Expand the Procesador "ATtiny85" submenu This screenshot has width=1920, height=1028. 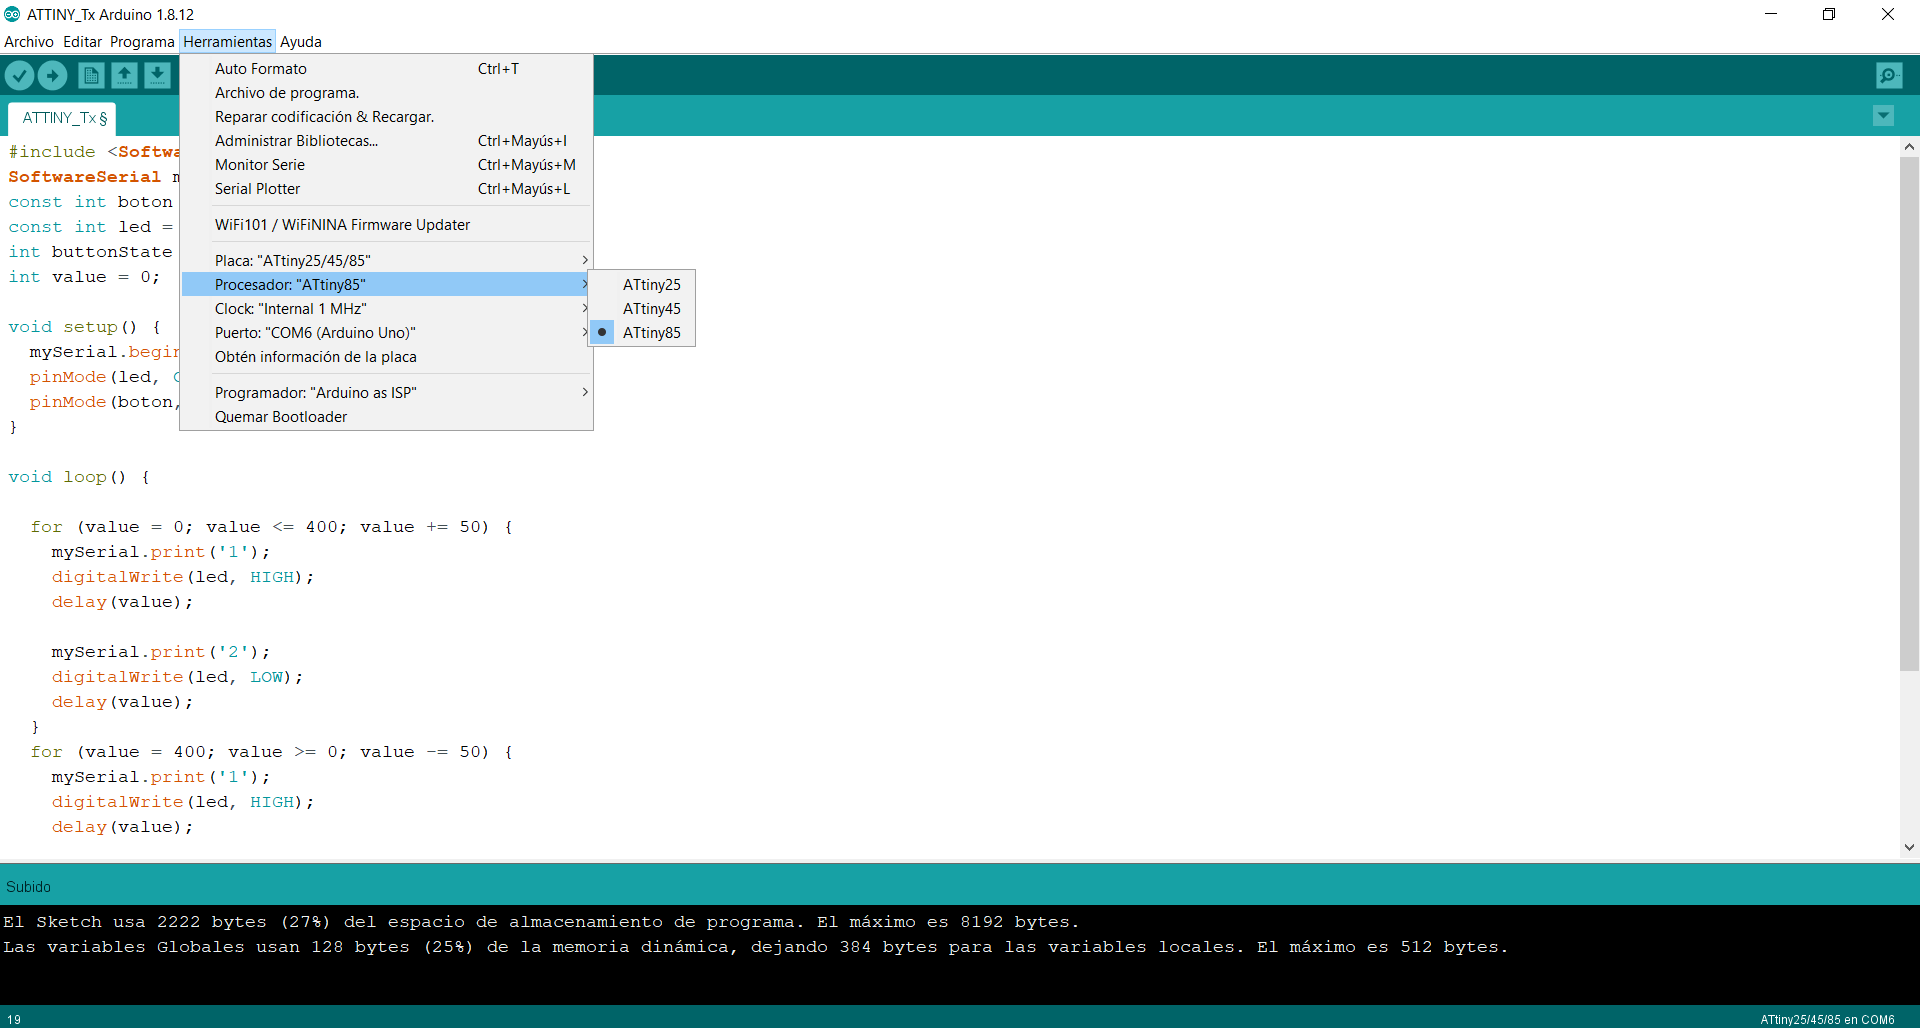(x=386, y=285)
